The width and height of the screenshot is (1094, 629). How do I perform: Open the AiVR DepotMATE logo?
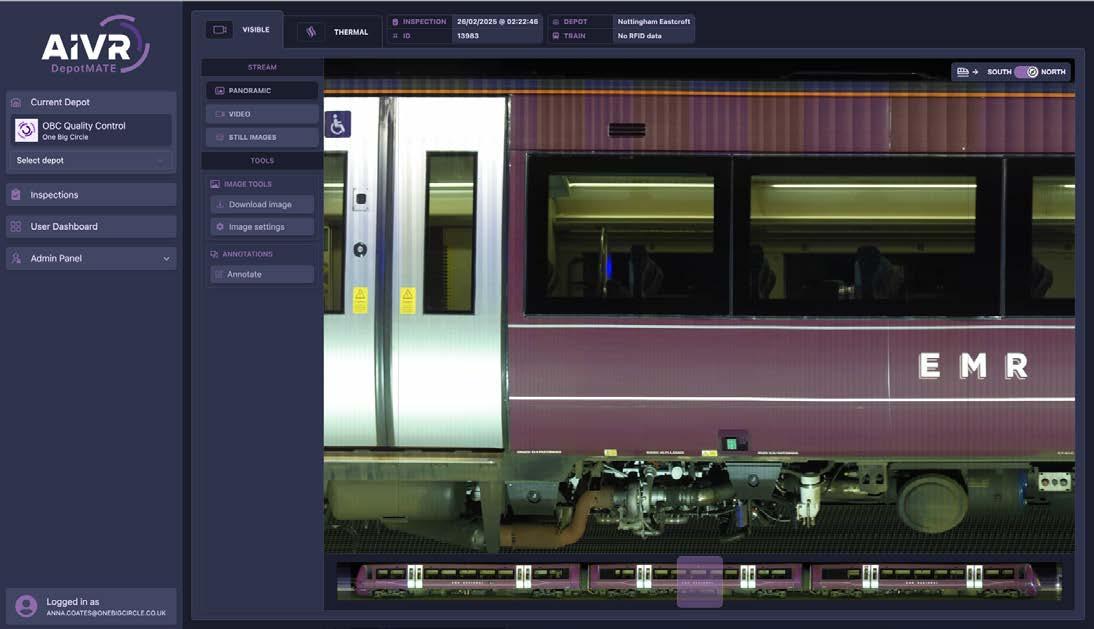(x=95, y=45)
